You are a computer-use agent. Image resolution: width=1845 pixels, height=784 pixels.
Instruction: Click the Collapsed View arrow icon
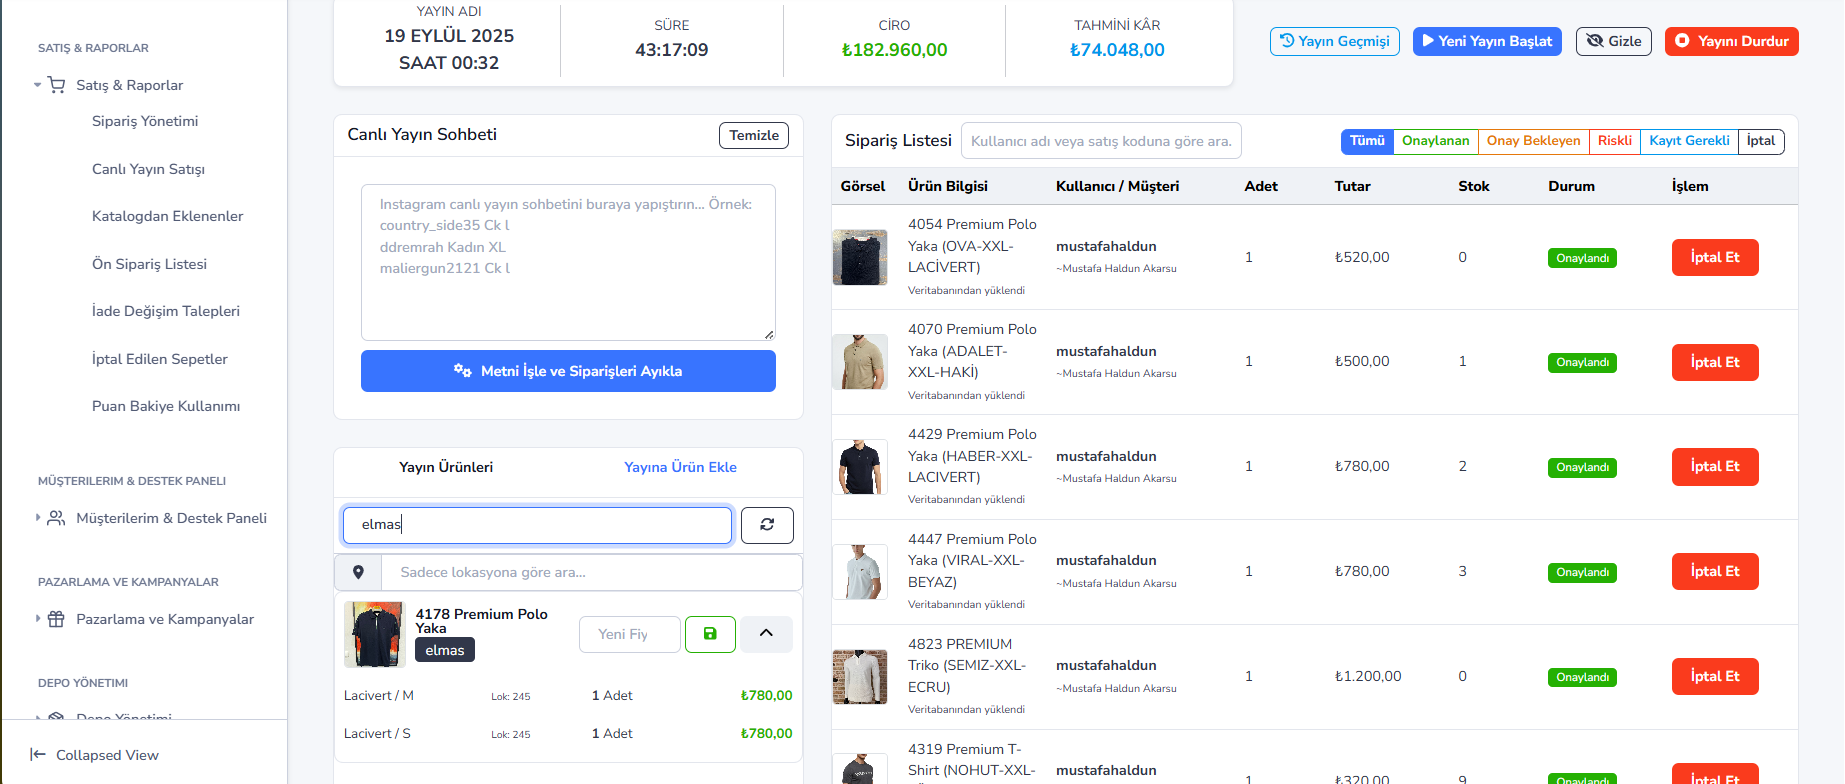38,755
